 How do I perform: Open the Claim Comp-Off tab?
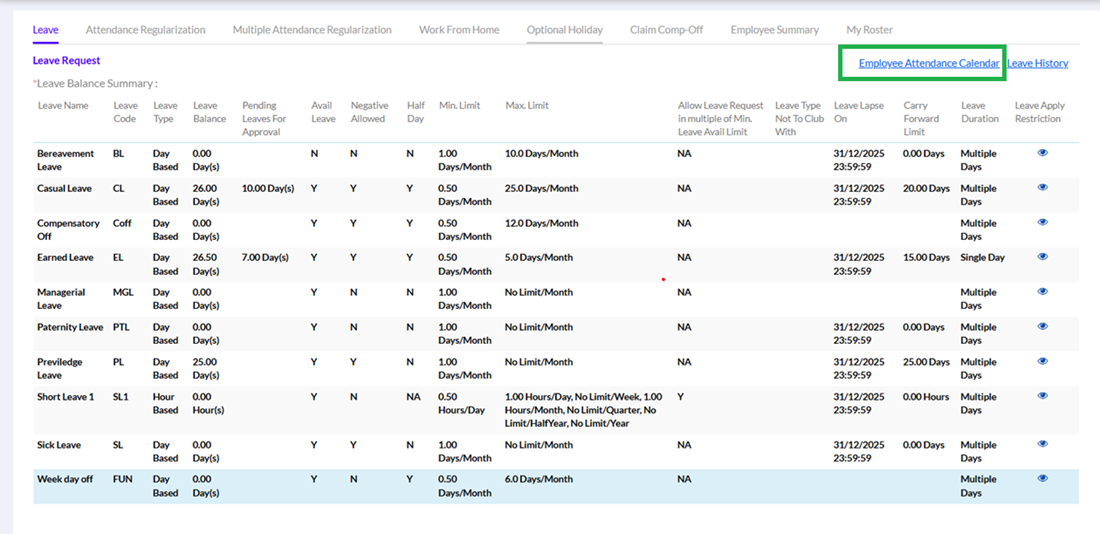click(x=666, y=30)
